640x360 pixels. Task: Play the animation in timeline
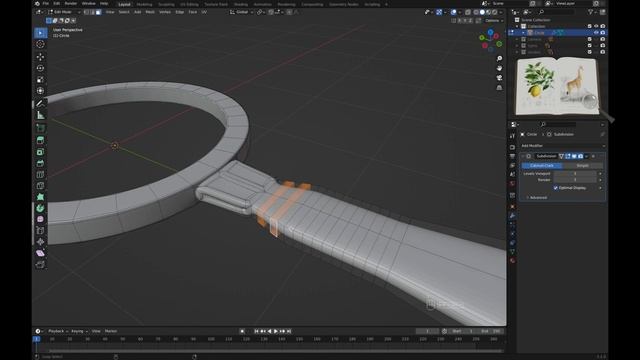pyautogui.click(x=276, y=331)
